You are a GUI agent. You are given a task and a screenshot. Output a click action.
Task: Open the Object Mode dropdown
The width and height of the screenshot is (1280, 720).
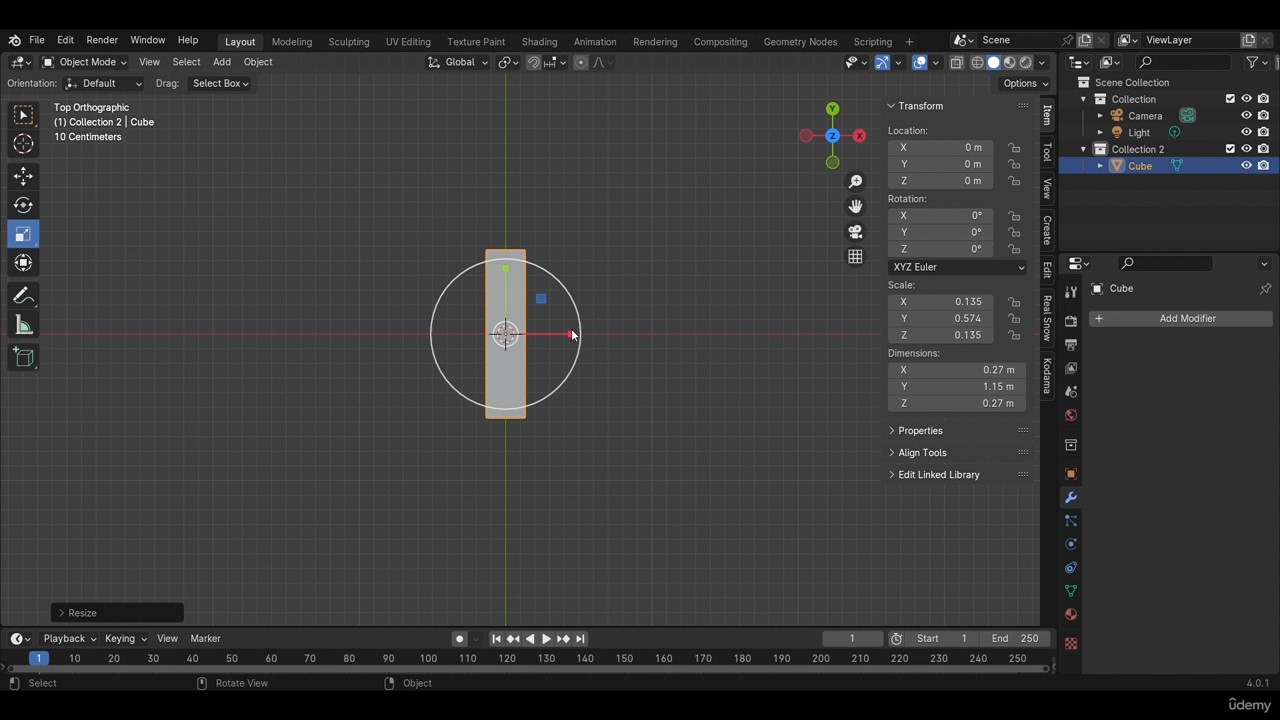click(85, 62)
